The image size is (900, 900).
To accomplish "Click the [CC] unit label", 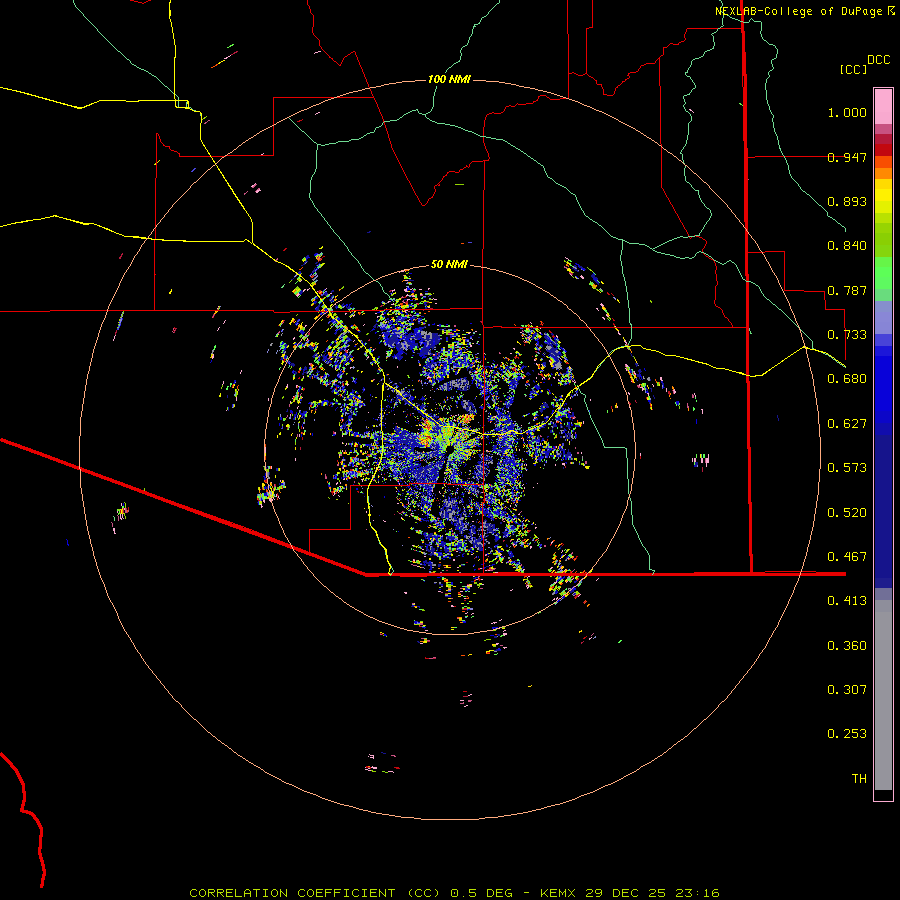I will pos(854,70).
